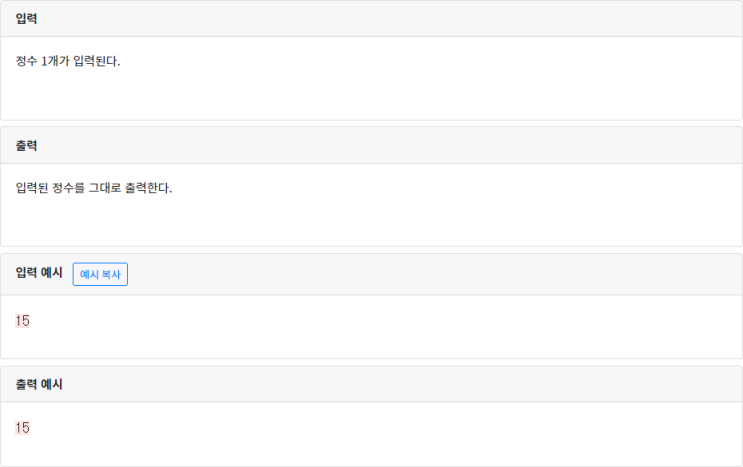The width and height of the screenshot is (743, 467).
Task: Click the word 1개가 in input description
Action: click(55, 62)
